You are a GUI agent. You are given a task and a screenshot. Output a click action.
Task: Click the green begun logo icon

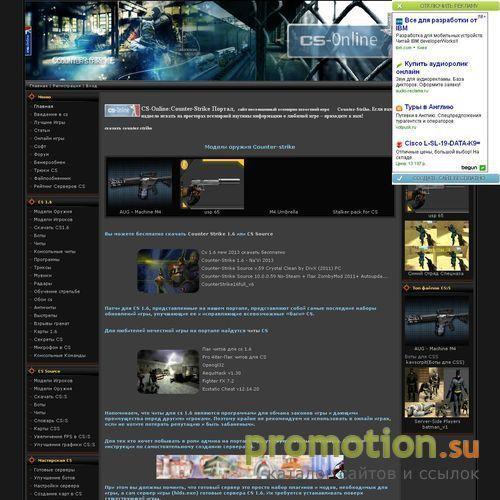click(482, 168)
